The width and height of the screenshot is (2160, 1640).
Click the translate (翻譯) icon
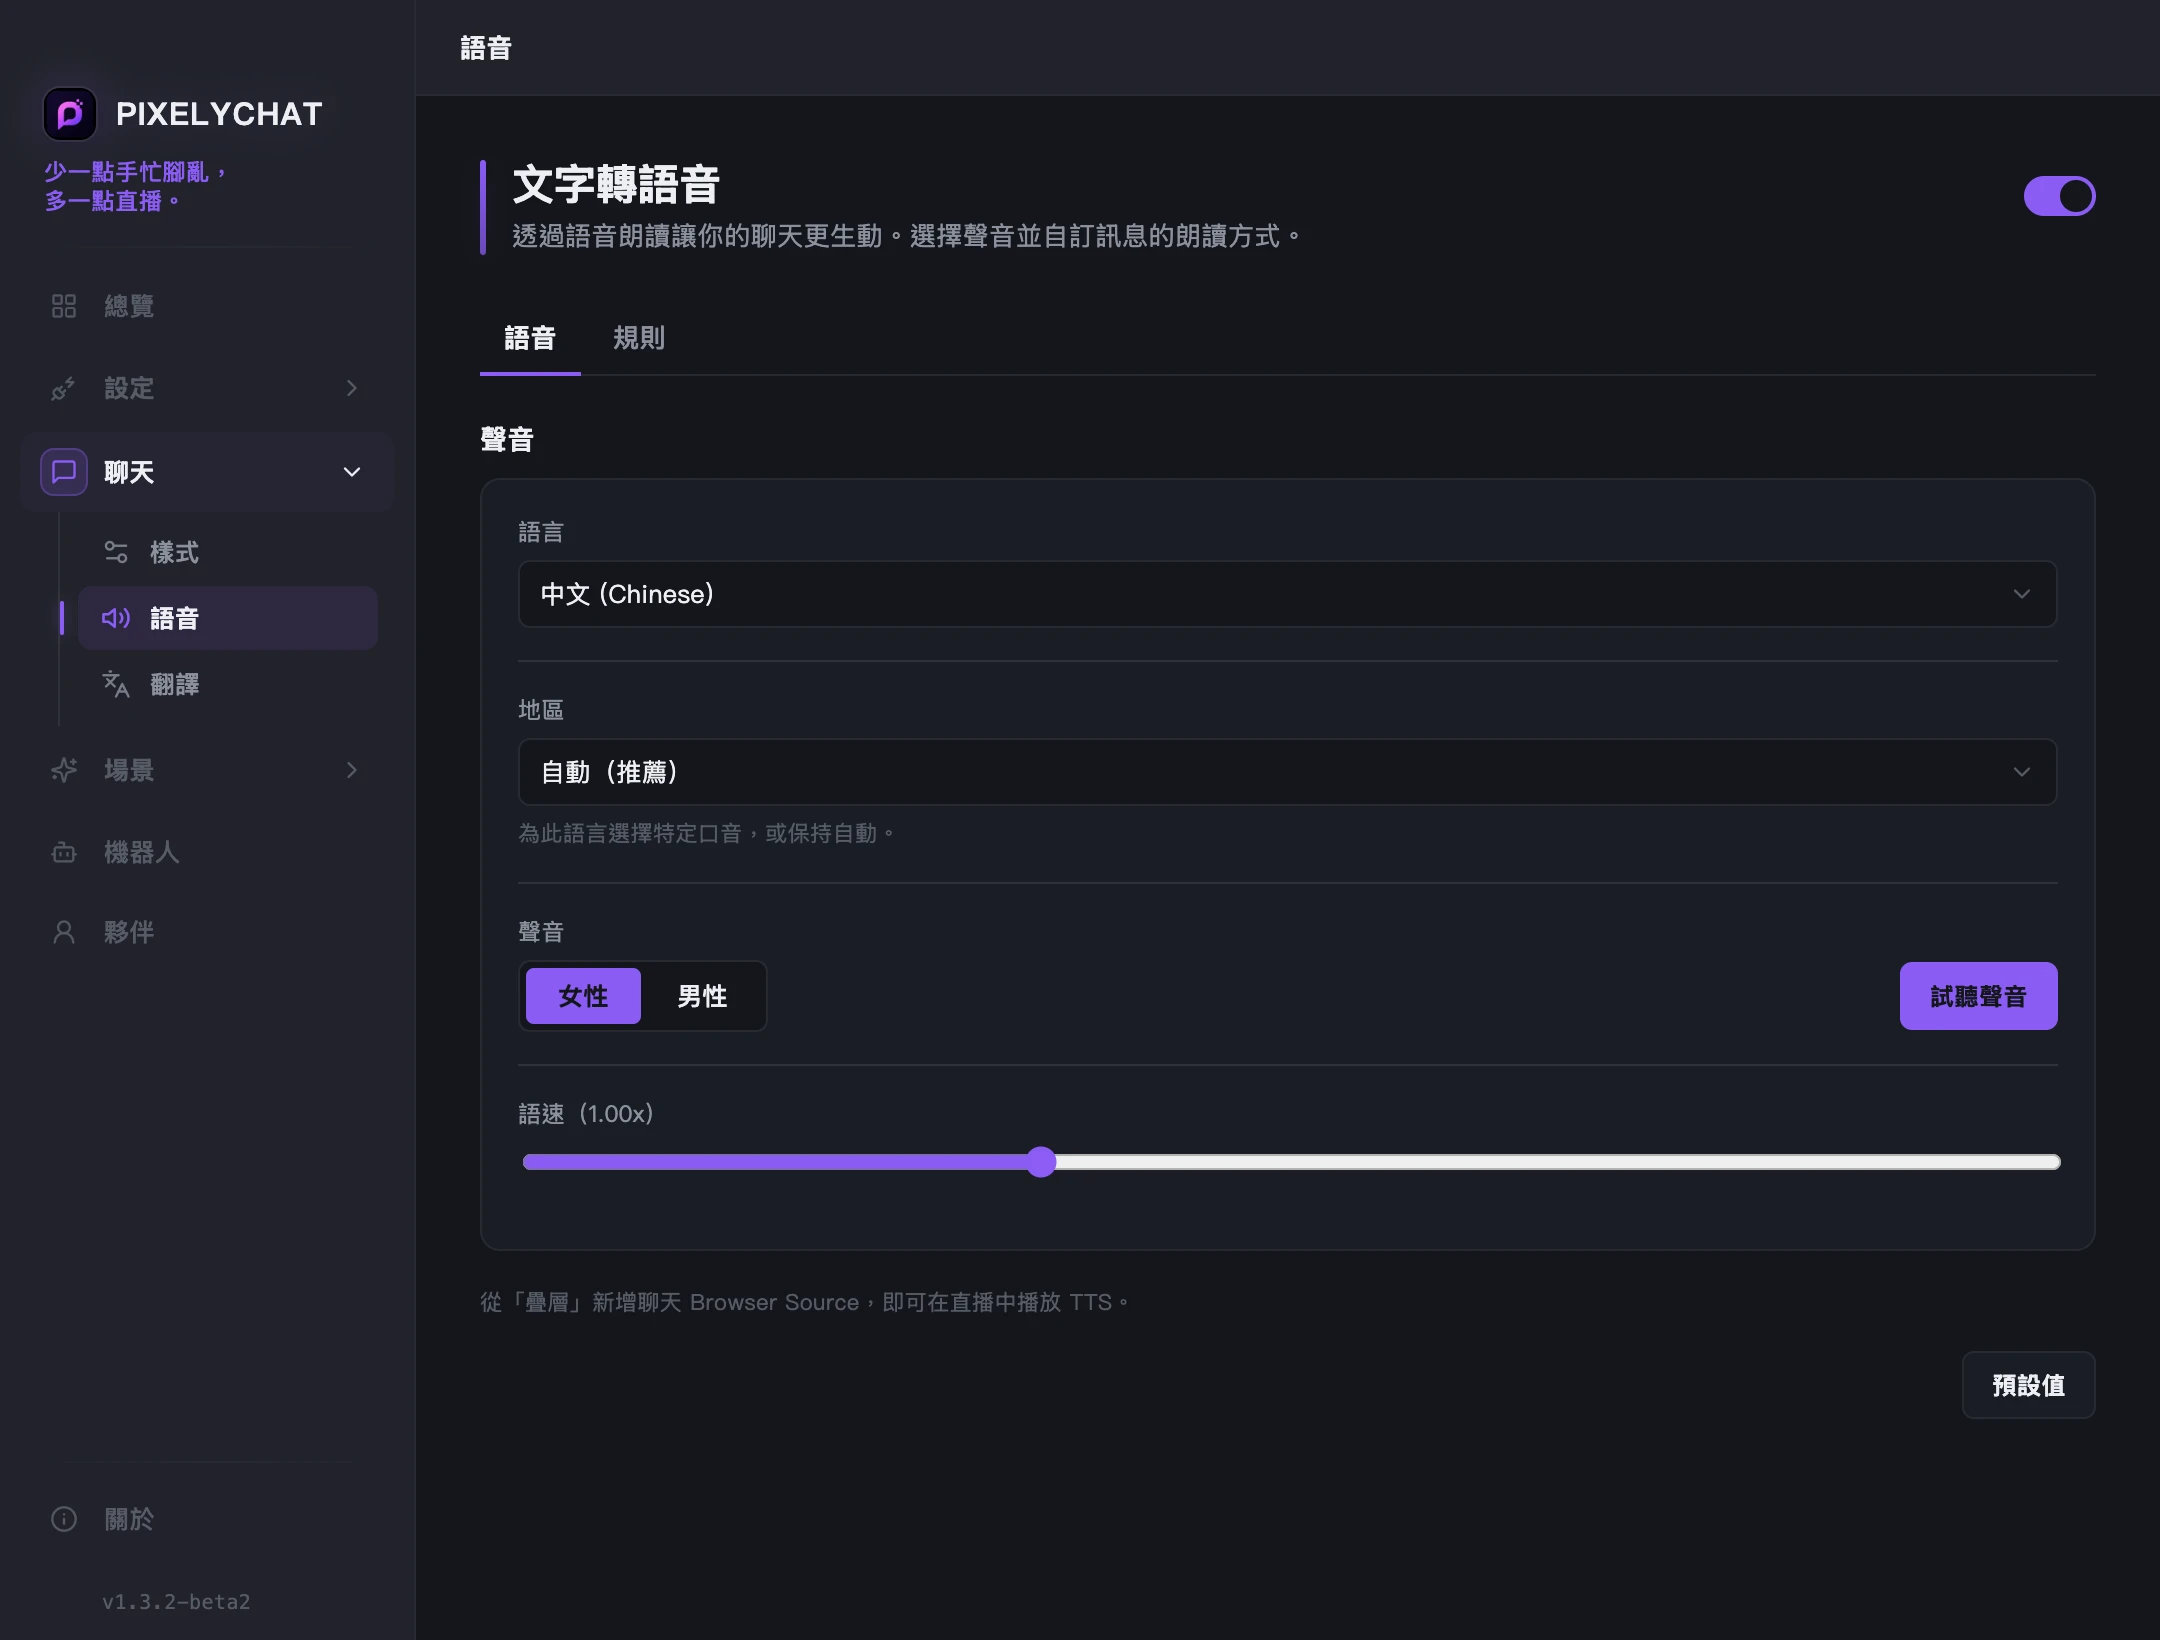pyautogui.click(x=116, y=684)
